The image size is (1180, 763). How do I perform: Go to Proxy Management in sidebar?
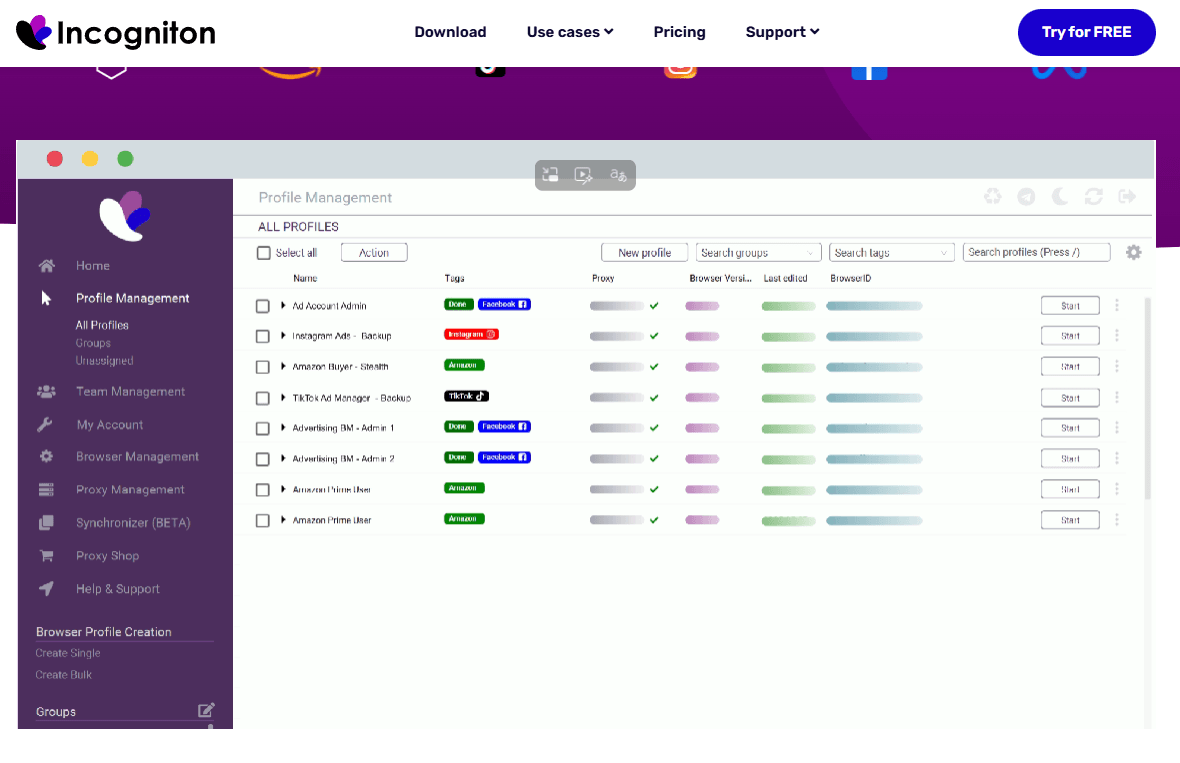(x=130, y=490)
